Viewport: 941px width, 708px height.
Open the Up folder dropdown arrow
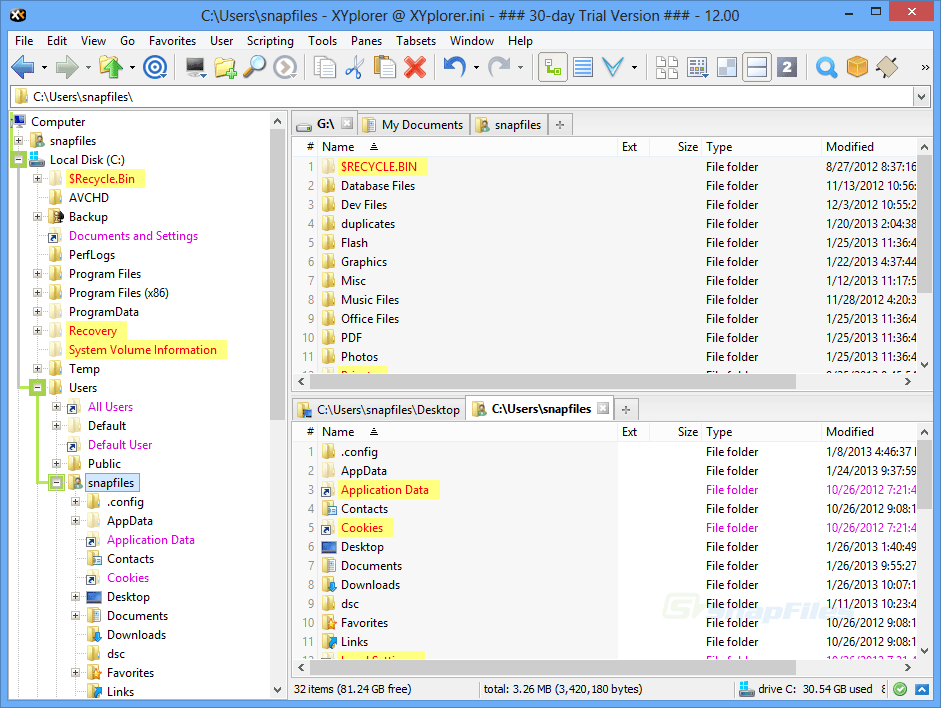[132, 67]
